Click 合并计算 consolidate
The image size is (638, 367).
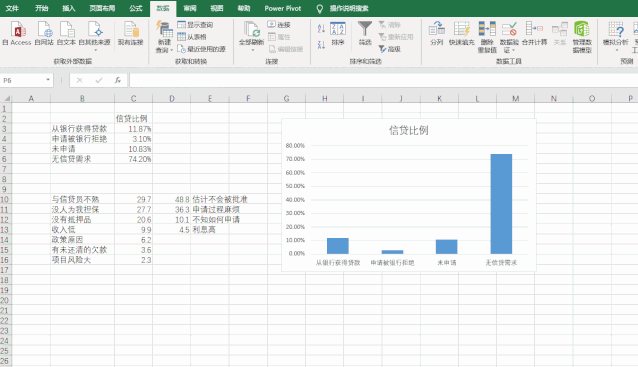(x=534, y=33)
